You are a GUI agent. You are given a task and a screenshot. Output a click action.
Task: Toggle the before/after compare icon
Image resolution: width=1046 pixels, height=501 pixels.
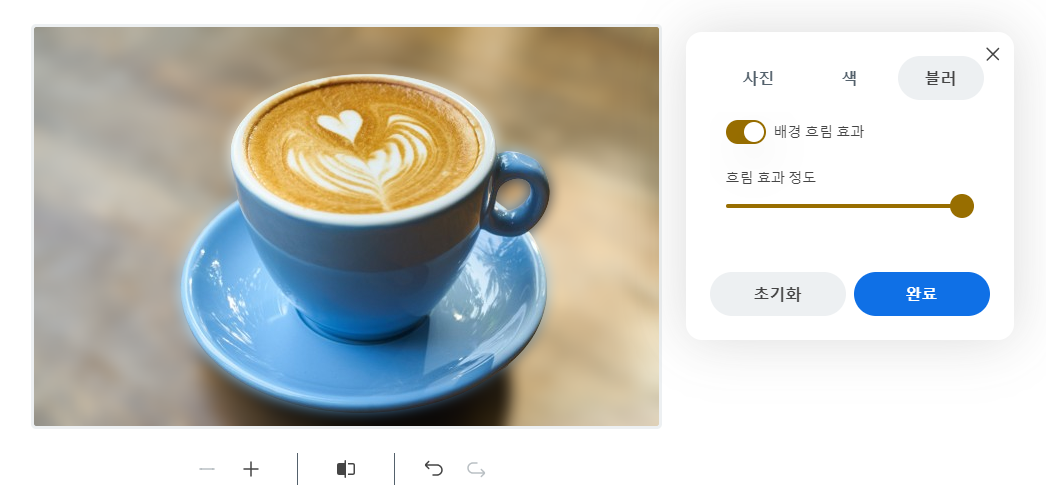pyautogui.click(x=346, y=470)
